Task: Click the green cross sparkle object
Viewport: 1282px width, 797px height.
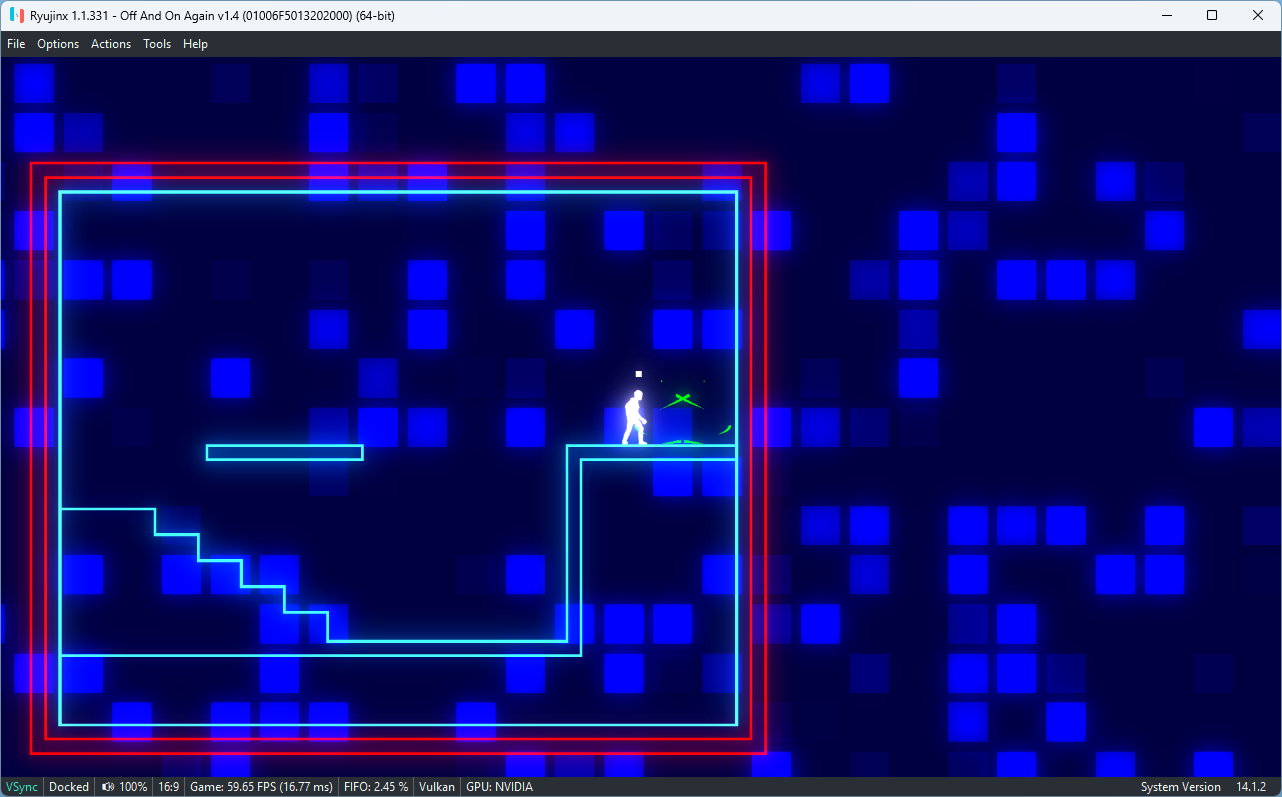Action: pos(683,401)
